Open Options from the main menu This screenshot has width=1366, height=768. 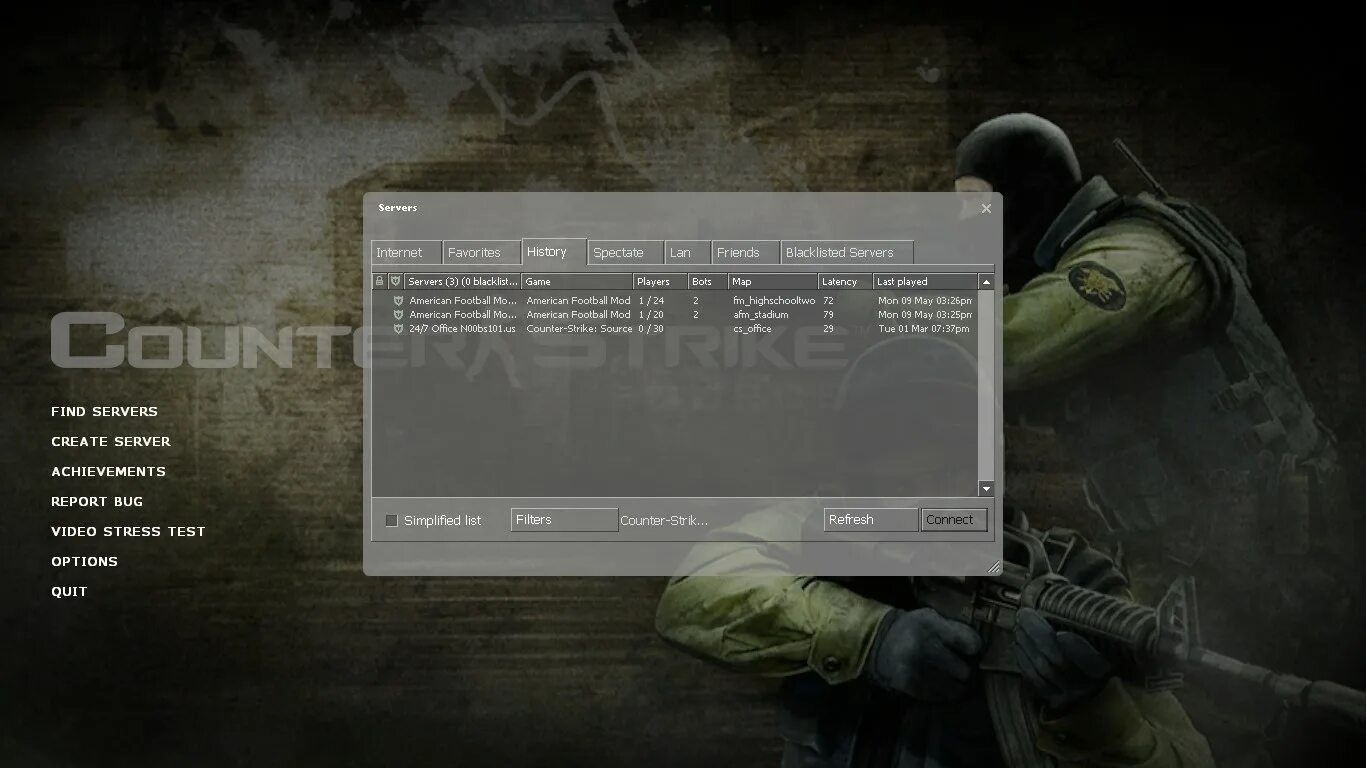click(x=85, y=561)
